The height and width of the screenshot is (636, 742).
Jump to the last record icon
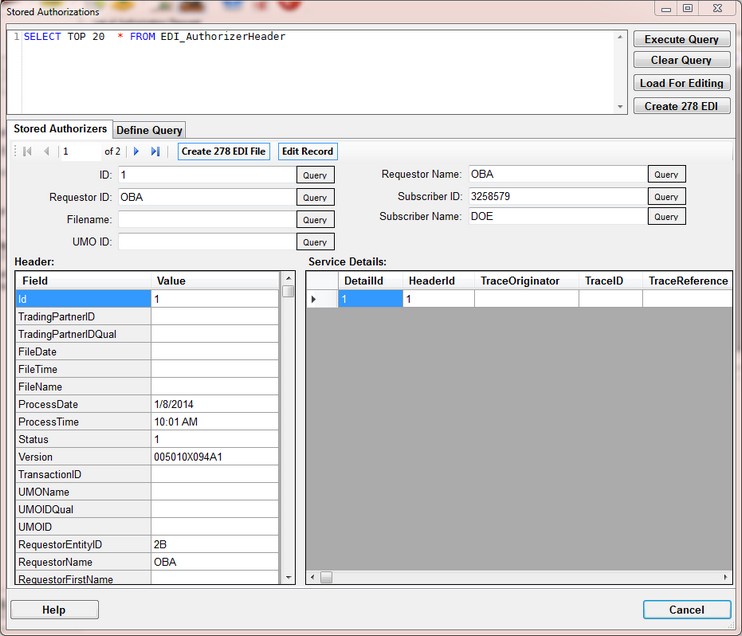click(x=155, y=151)
